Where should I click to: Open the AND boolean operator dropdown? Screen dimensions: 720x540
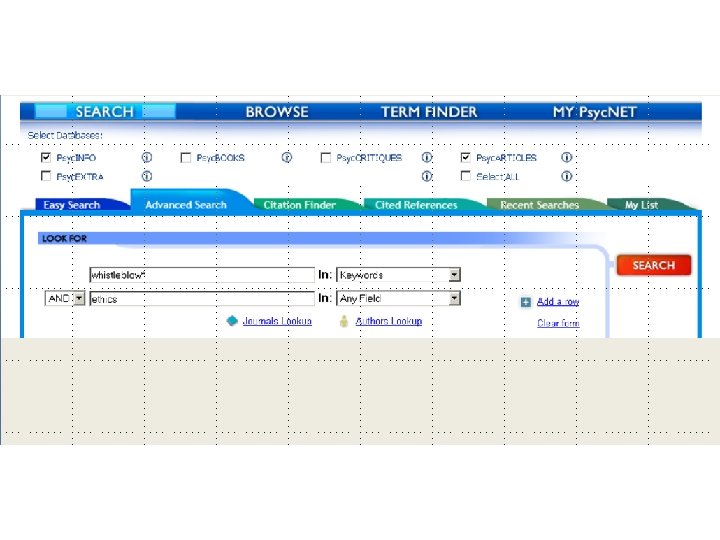click(x=65, y=298)
